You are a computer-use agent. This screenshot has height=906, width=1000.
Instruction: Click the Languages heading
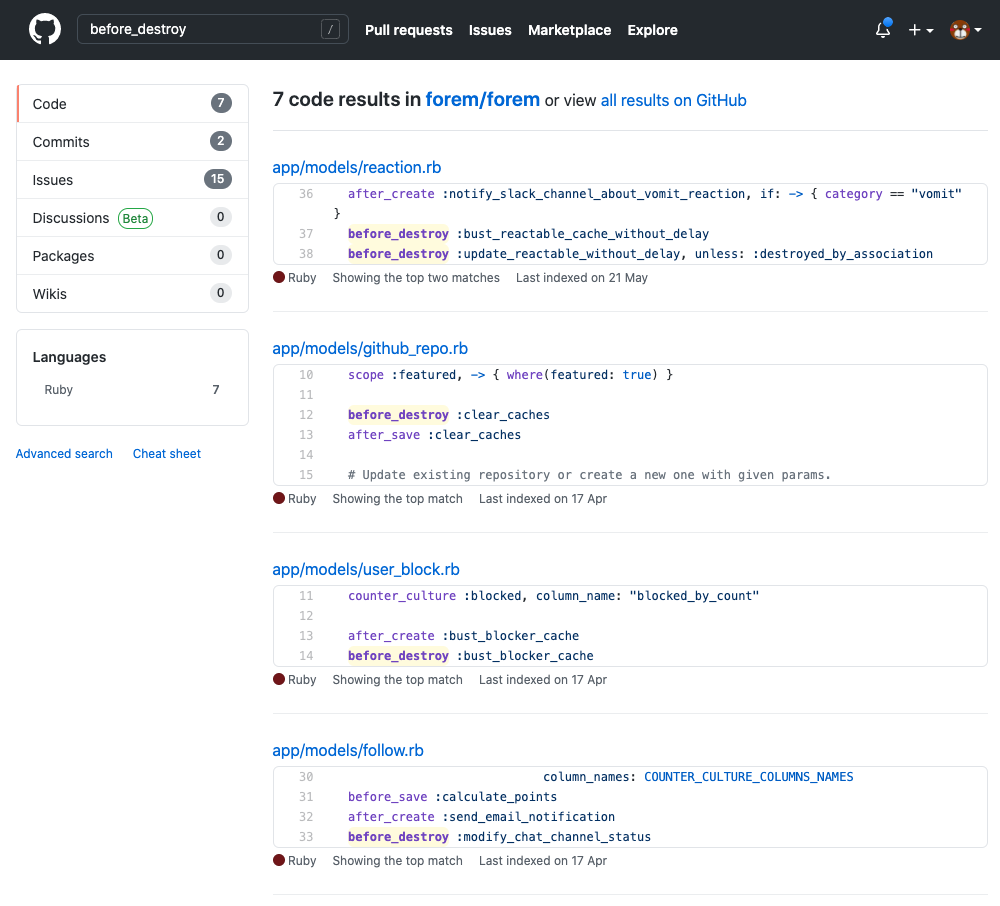pyautogui.click(x=70, y=357)
